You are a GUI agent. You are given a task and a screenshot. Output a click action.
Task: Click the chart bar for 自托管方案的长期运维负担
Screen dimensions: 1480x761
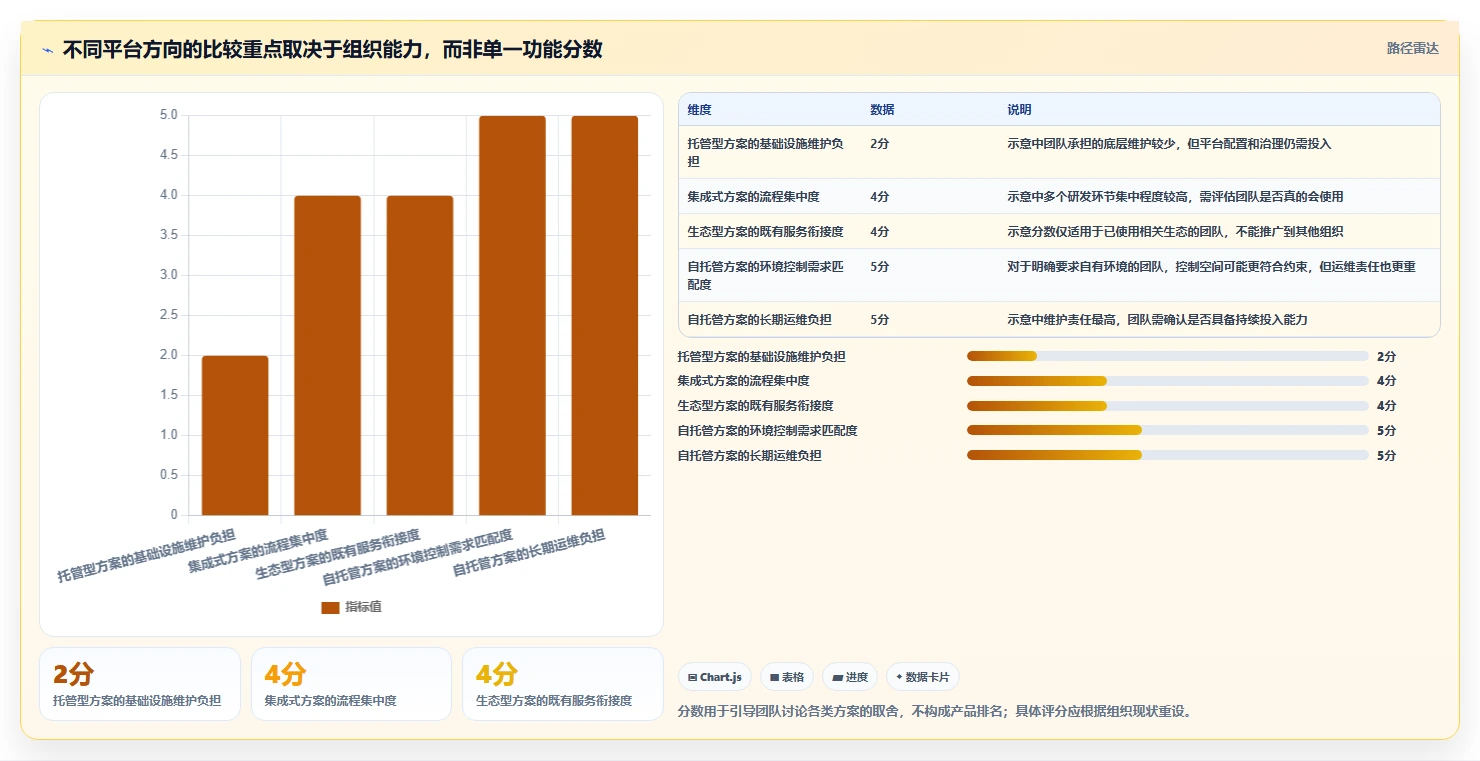point(605,316)
